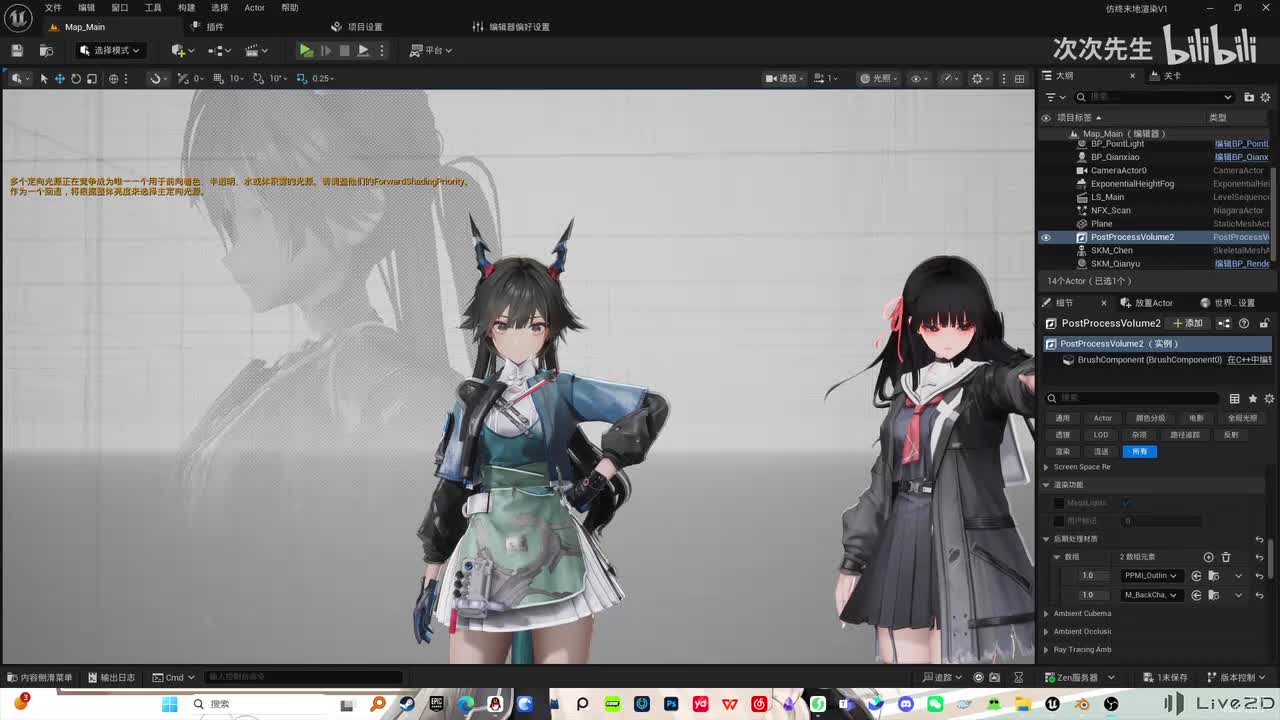This screenshot has height=720, width=1280.
Task: Select CameraActor0 in the Outliner
Action: pyautogui.click(x=1118, y=170)
